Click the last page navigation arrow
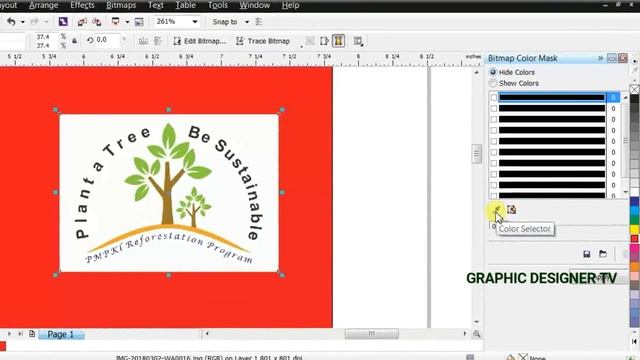This screenshot has height=360, width=640. pos(20,334)
